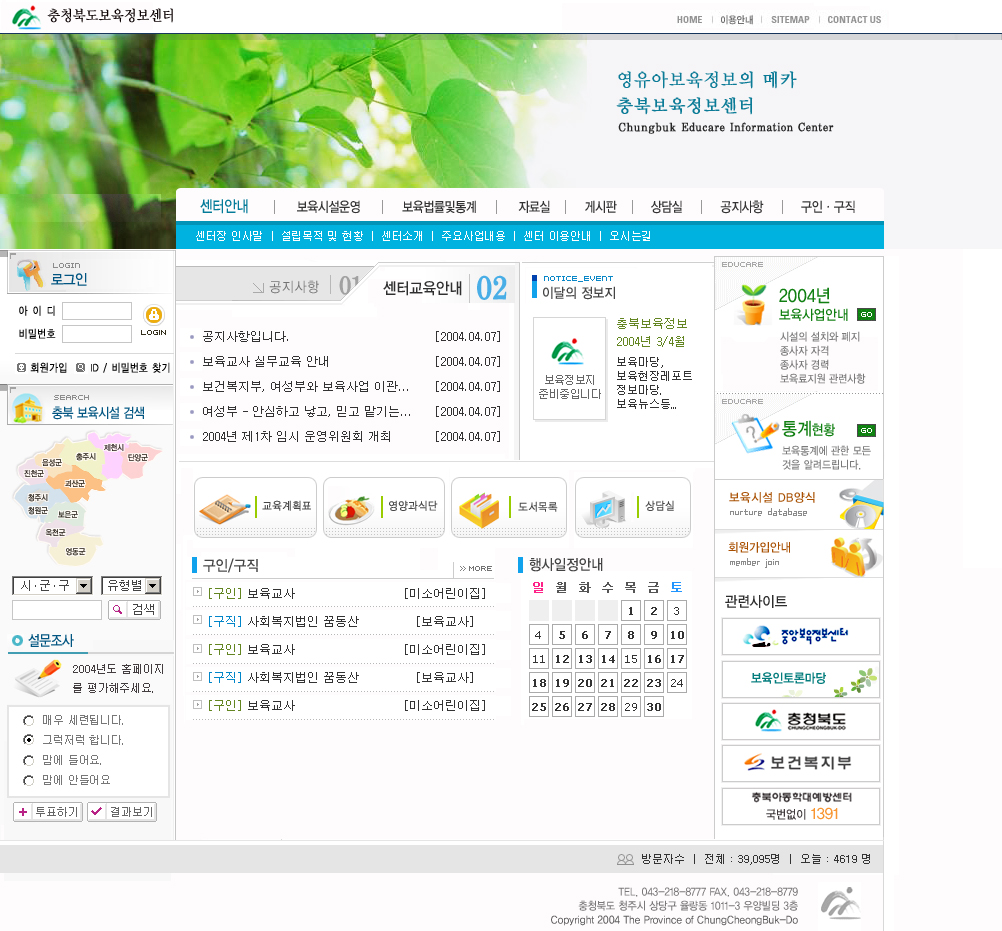Viewport: 1002px width, 931px height.
Task: Show MORE 구인/구직 listings
Action: pyautogui.click(x=475, y=568)
